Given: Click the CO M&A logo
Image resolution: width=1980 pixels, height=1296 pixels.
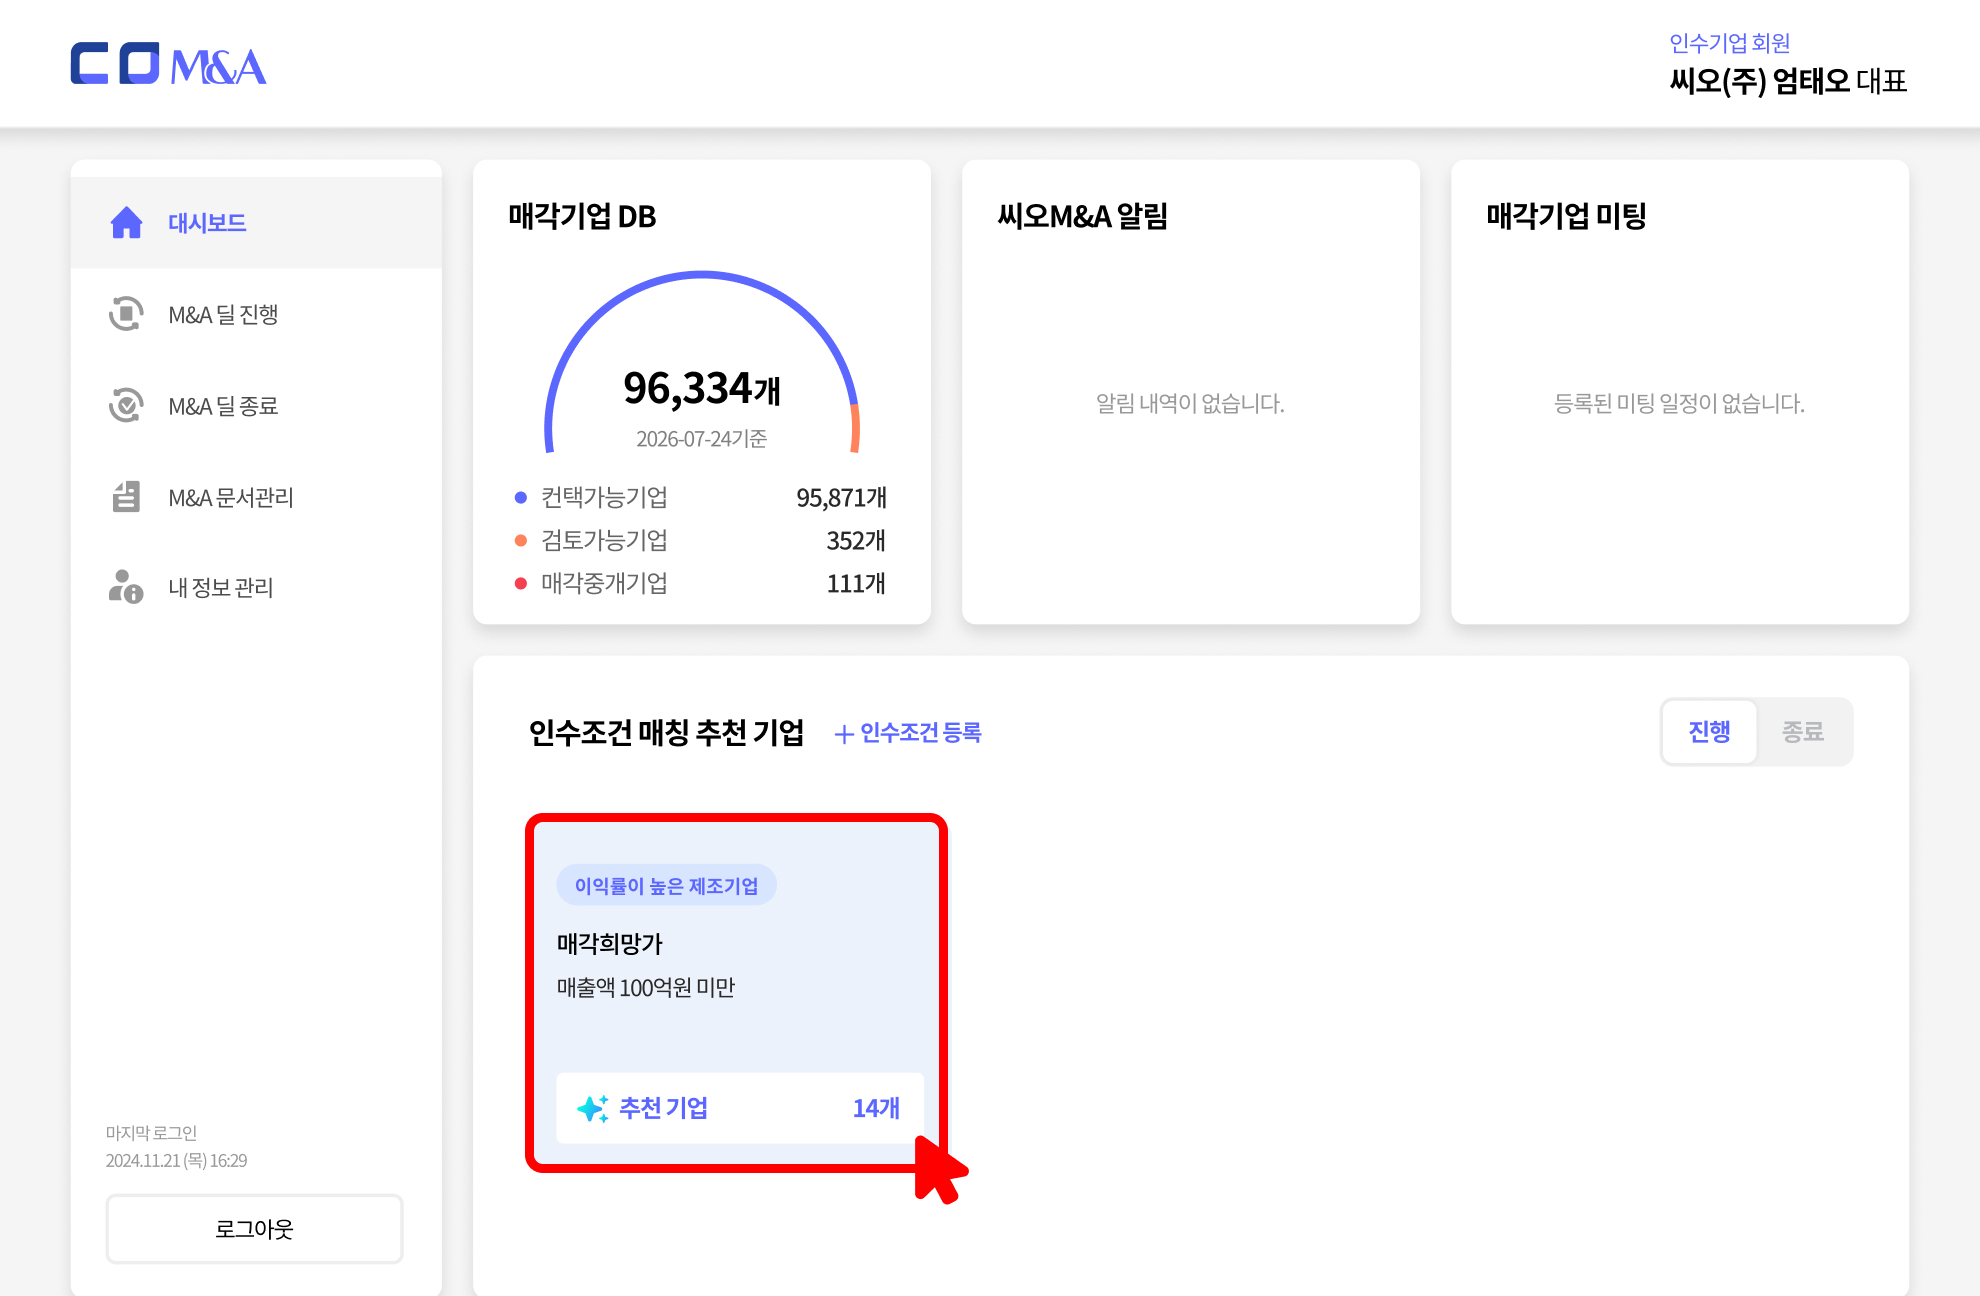Looking at the screenshot, I should [168, 64].
